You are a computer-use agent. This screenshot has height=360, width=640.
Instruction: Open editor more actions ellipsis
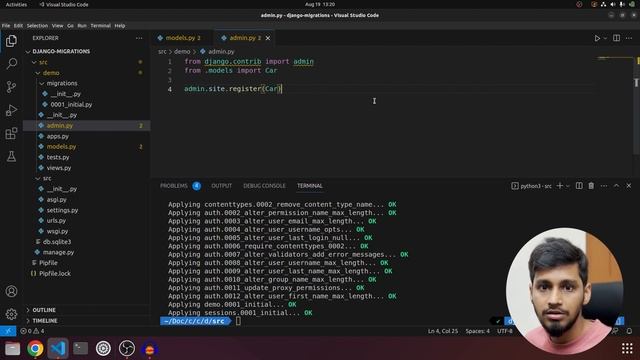629,38
